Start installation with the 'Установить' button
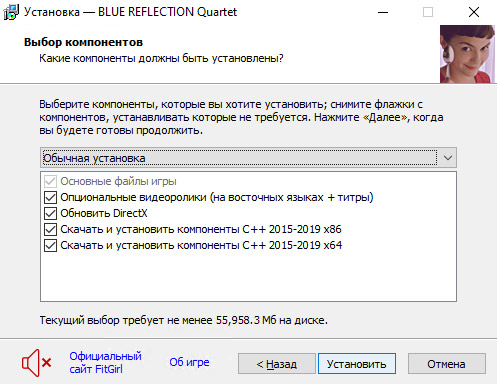Viewport: 497px width, 384px height. 357,364
